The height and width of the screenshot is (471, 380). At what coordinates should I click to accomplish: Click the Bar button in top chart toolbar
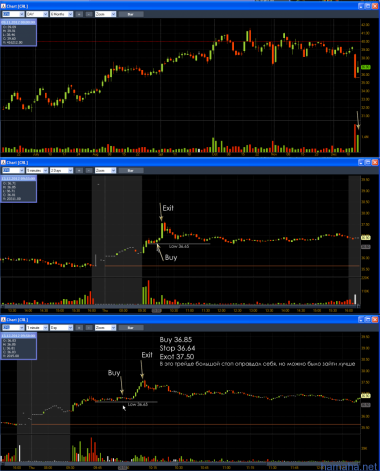coord(131,14)
